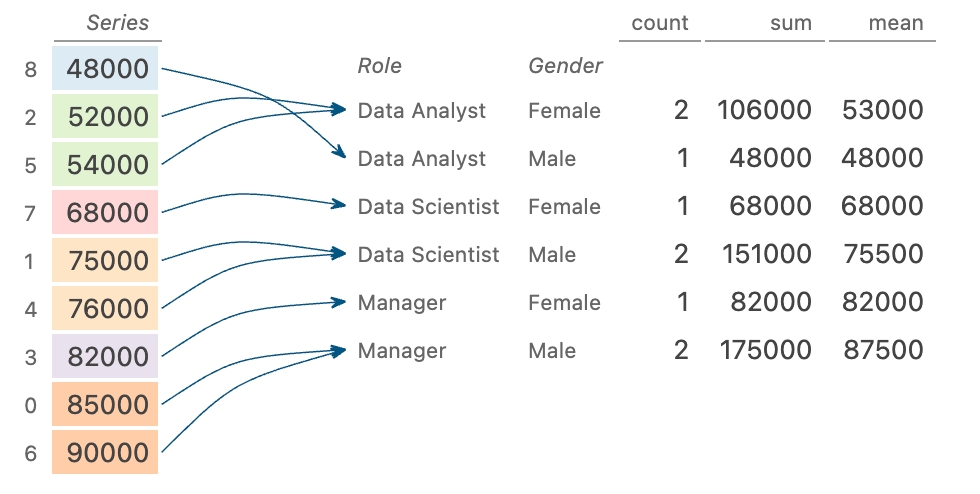This screenshot has width=980, height=494.
Task: Select the Gender index header
Action: [565, 67]
